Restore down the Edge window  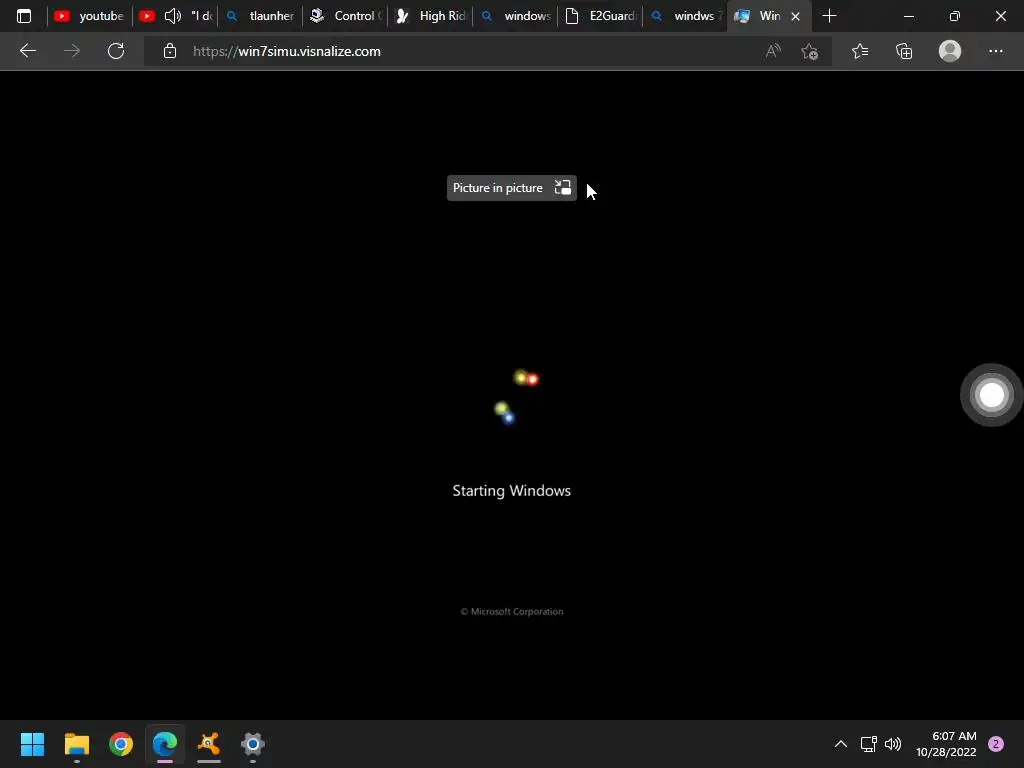coord(954,16)
